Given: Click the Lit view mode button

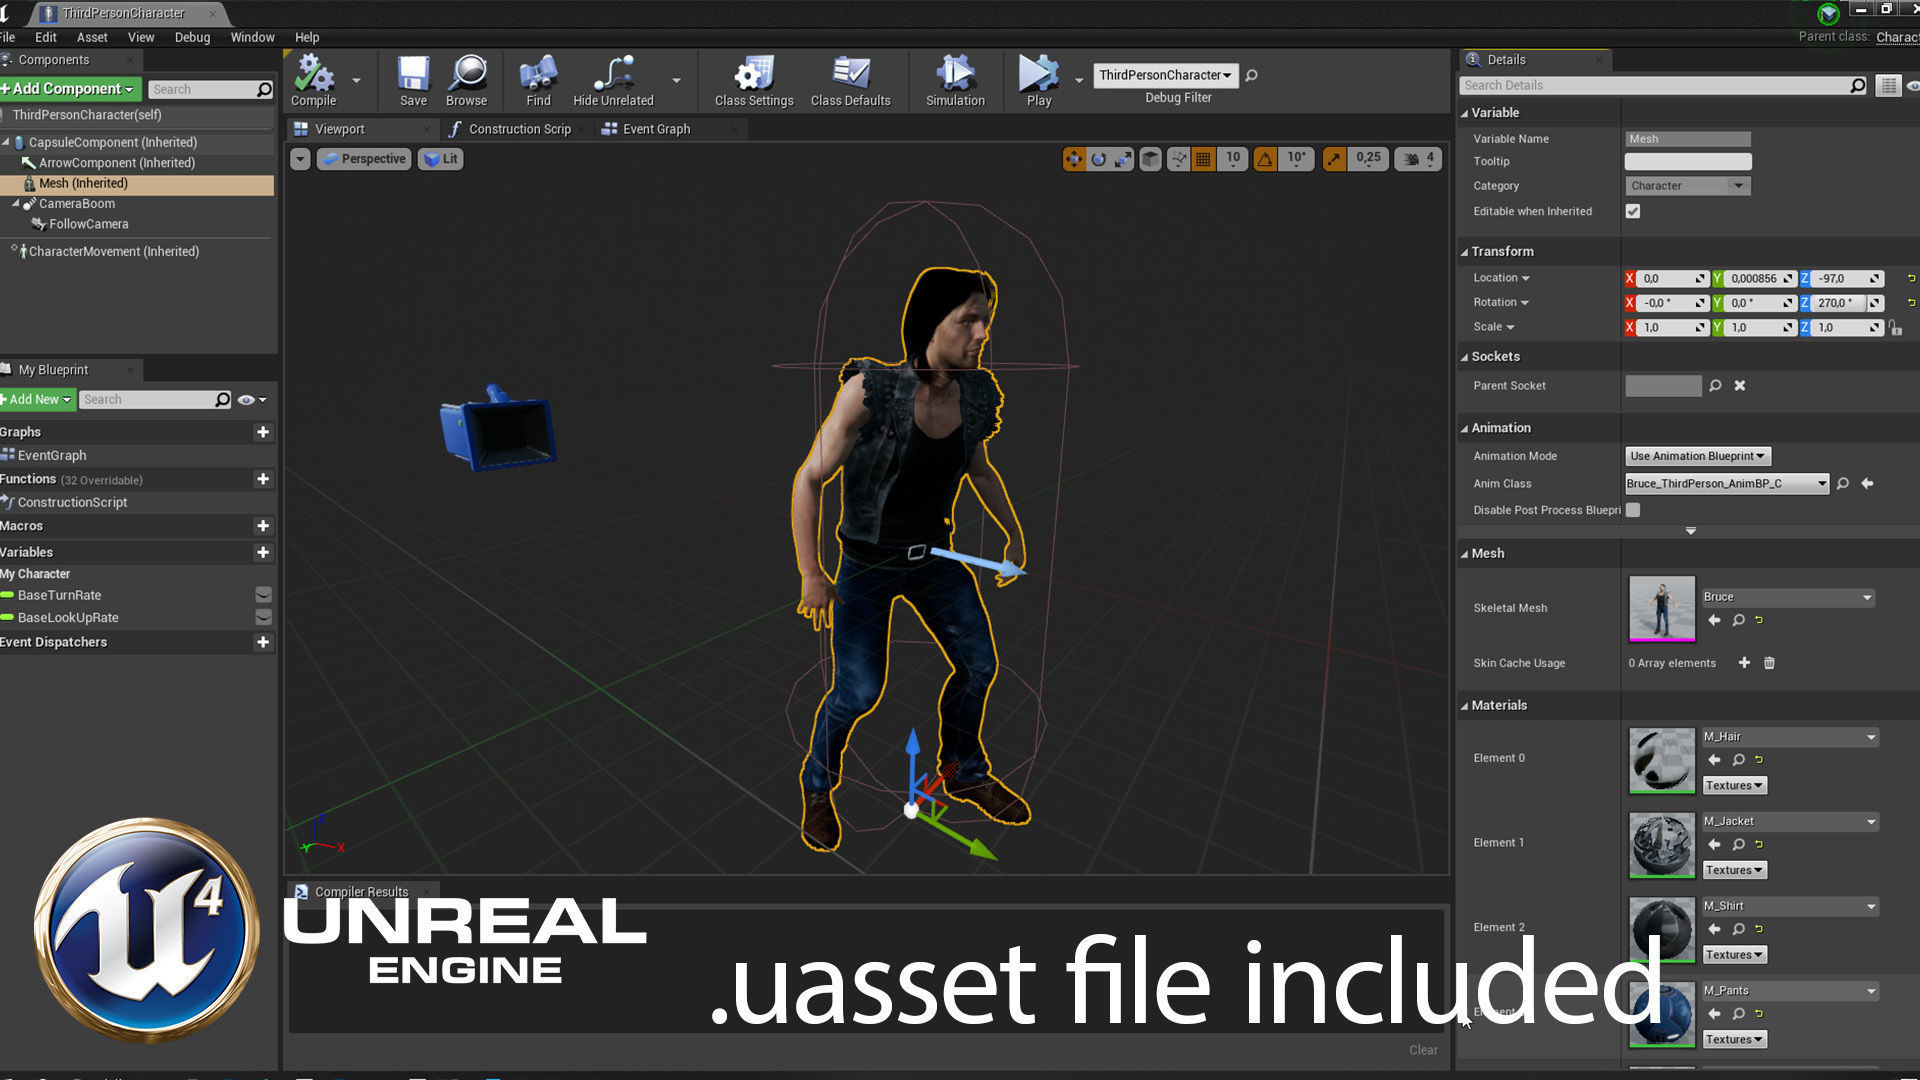Looking at the screenshot, I should tap(440, 159).
